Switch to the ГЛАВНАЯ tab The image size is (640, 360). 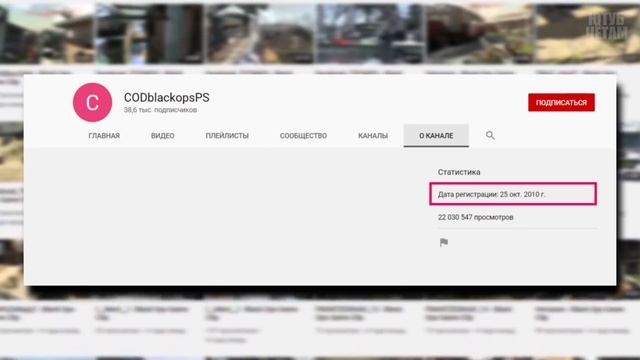pos(104,136)
